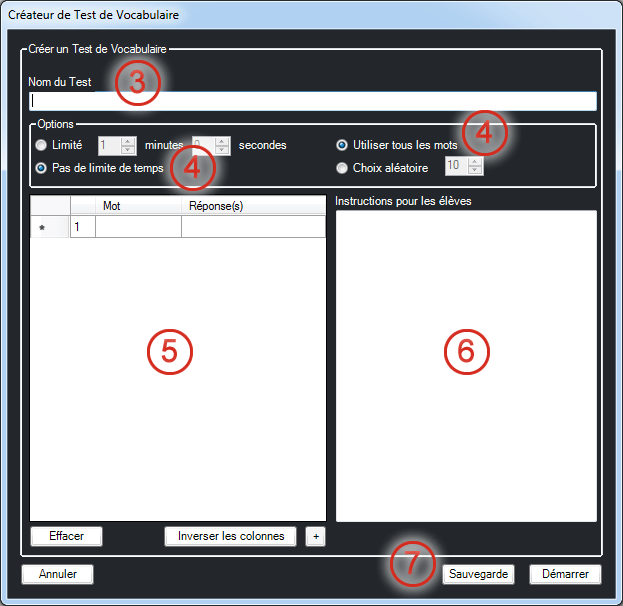
Task: Increase the secondes spinner value
Action: coord(222,141)
